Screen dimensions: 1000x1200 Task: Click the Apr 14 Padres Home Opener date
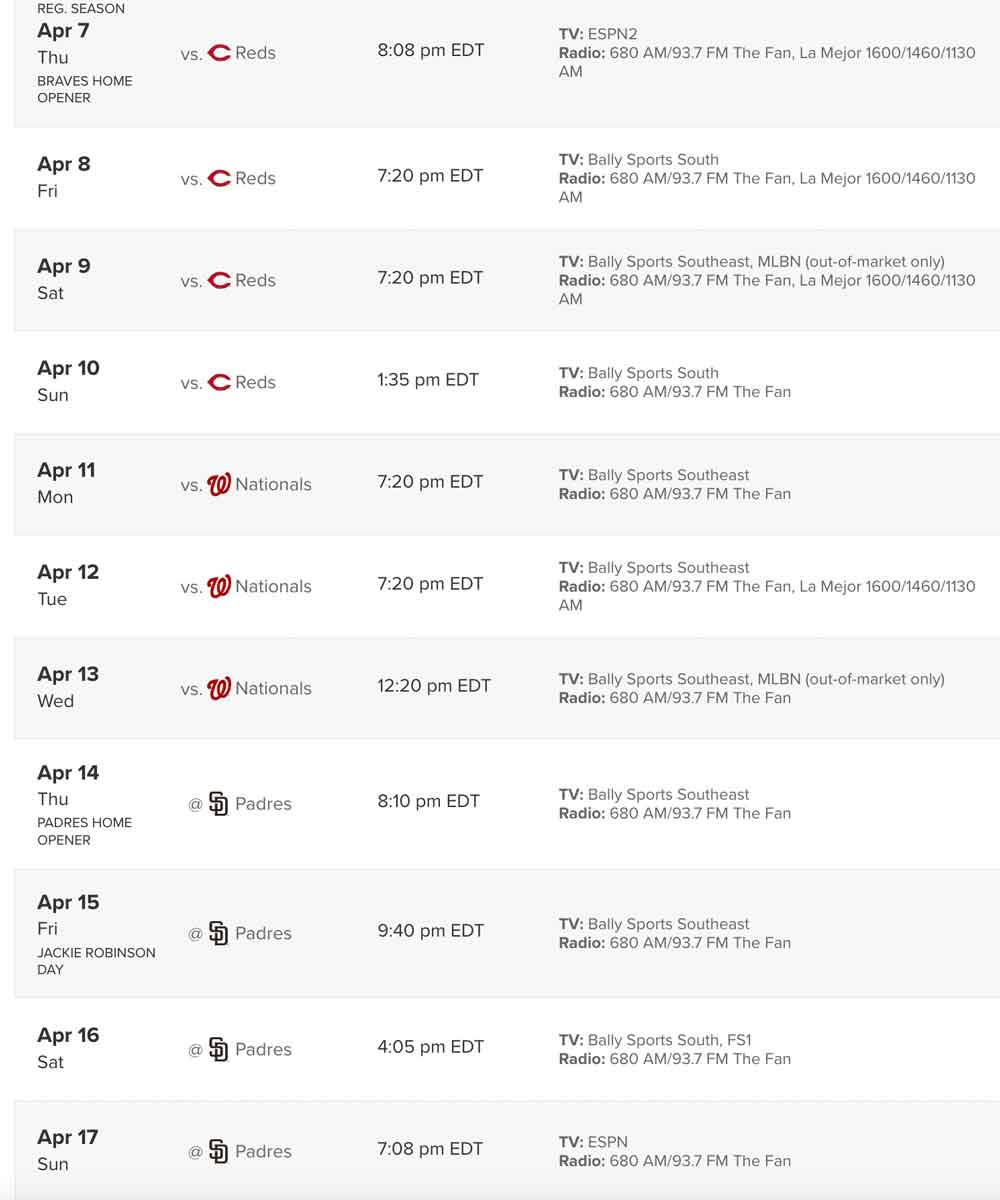68,773
